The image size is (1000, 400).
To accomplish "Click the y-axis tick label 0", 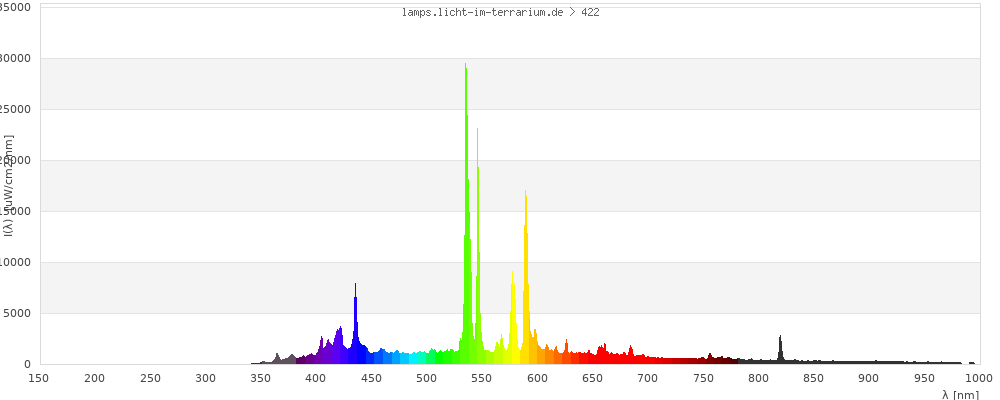I will click(x=27, y=365).
